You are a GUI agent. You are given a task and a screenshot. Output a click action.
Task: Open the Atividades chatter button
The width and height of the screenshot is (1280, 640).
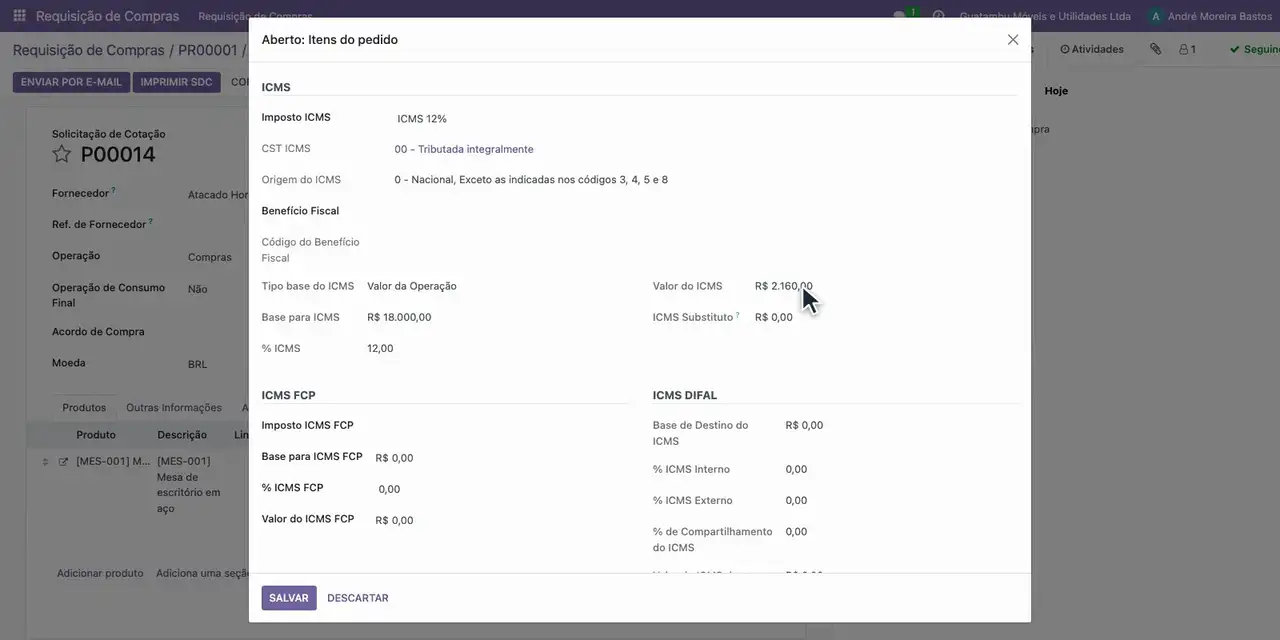click(1092, 49)
